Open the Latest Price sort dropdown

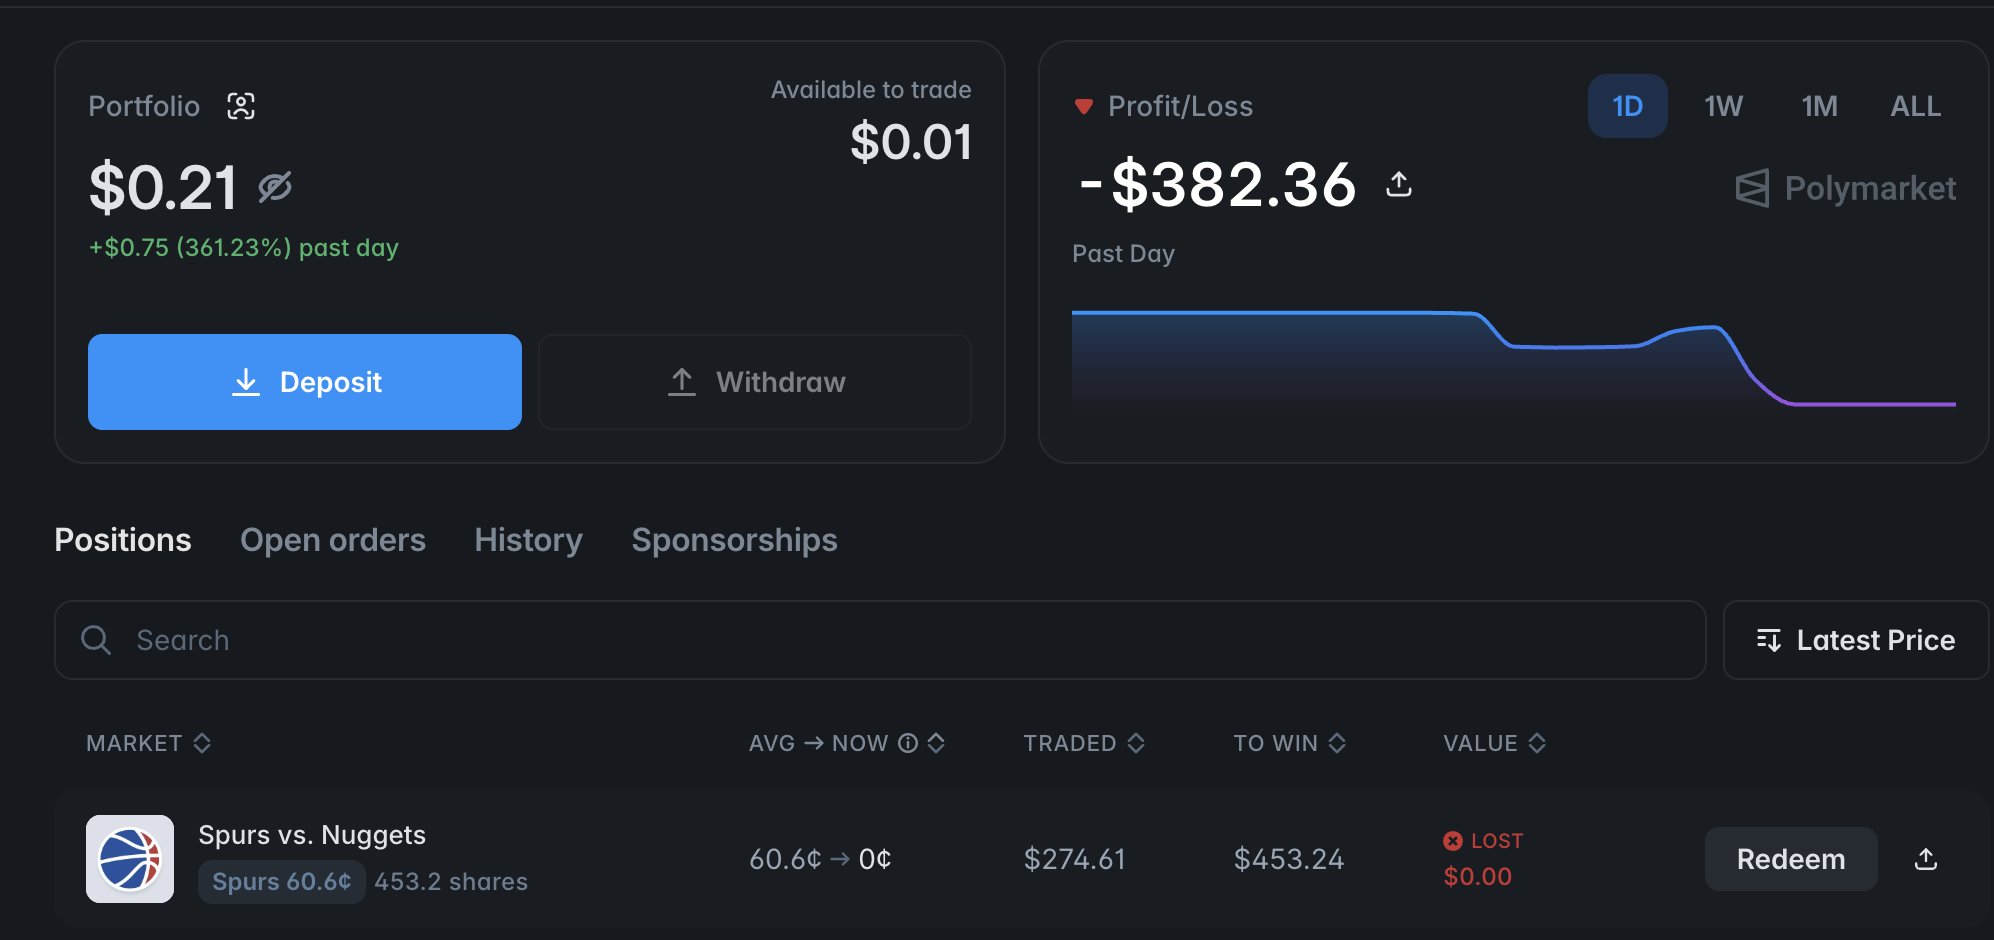[1856, 640]
